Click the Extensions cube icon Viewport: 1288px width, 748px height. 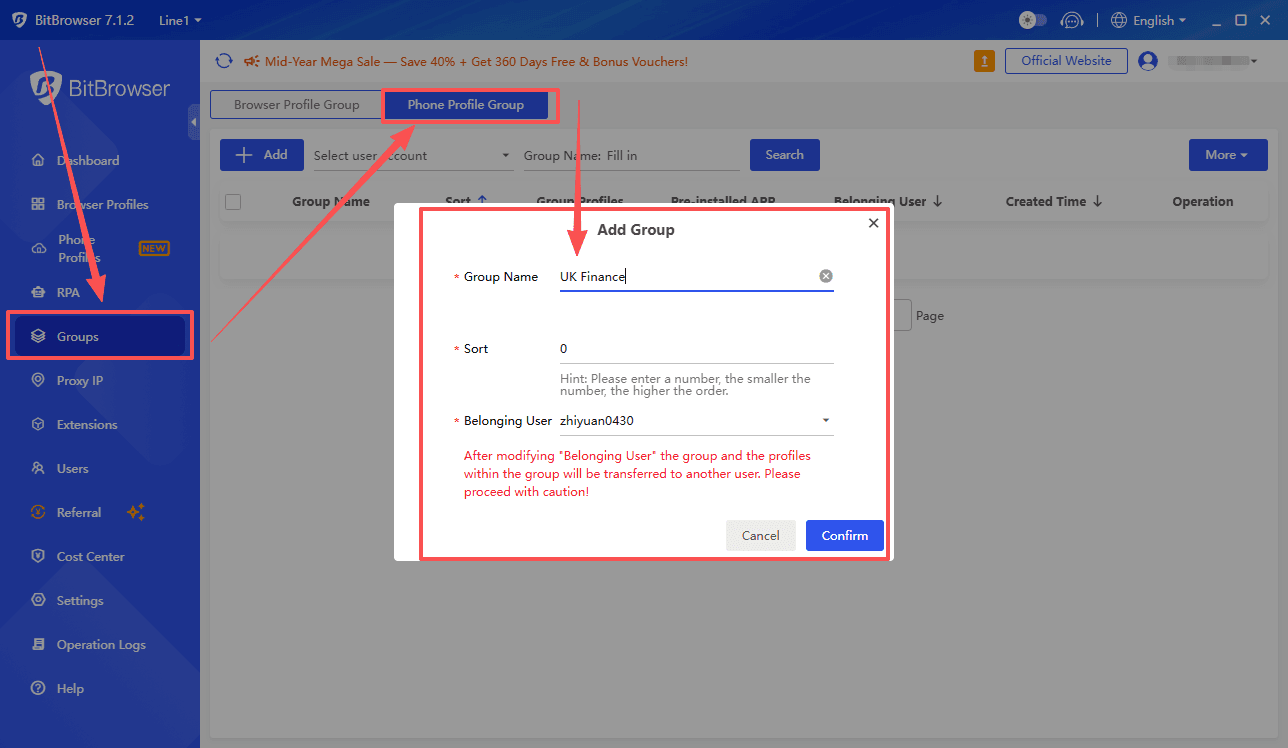[38, 424]
